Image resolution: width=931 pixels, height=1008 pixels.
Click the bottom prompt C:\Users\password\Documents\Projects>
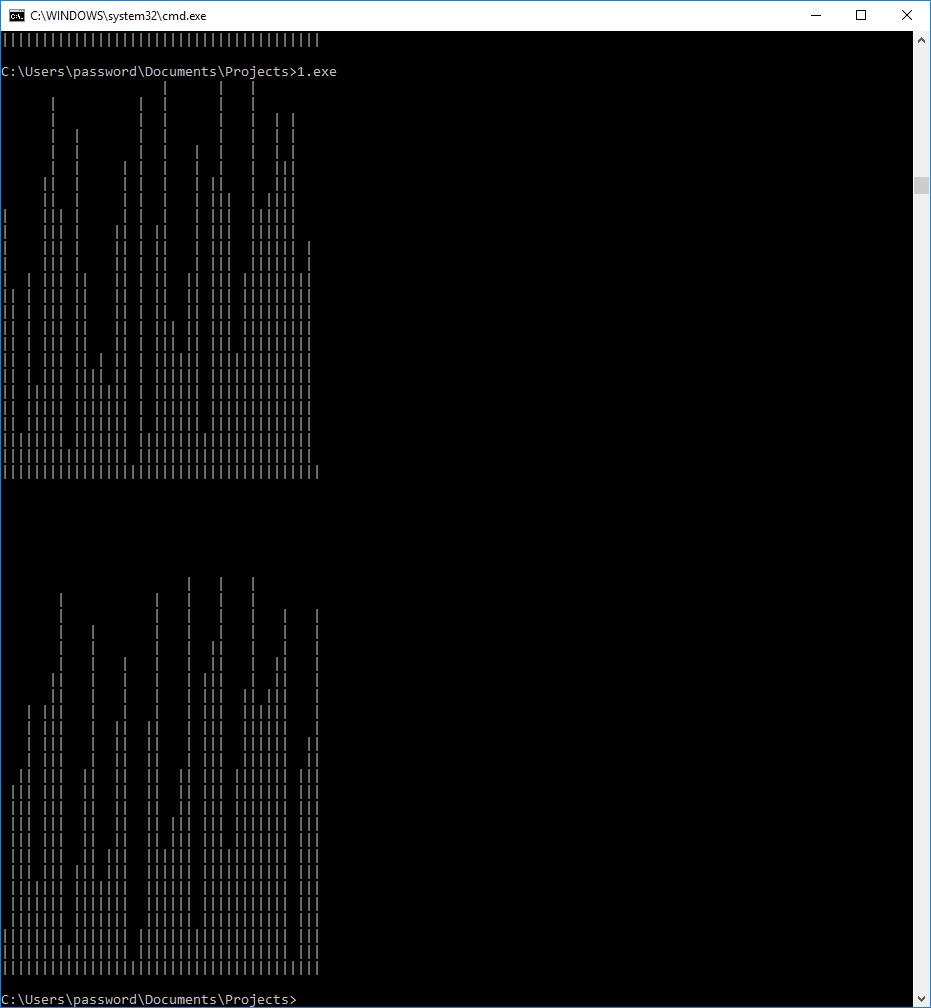[x=149, y=1000]
